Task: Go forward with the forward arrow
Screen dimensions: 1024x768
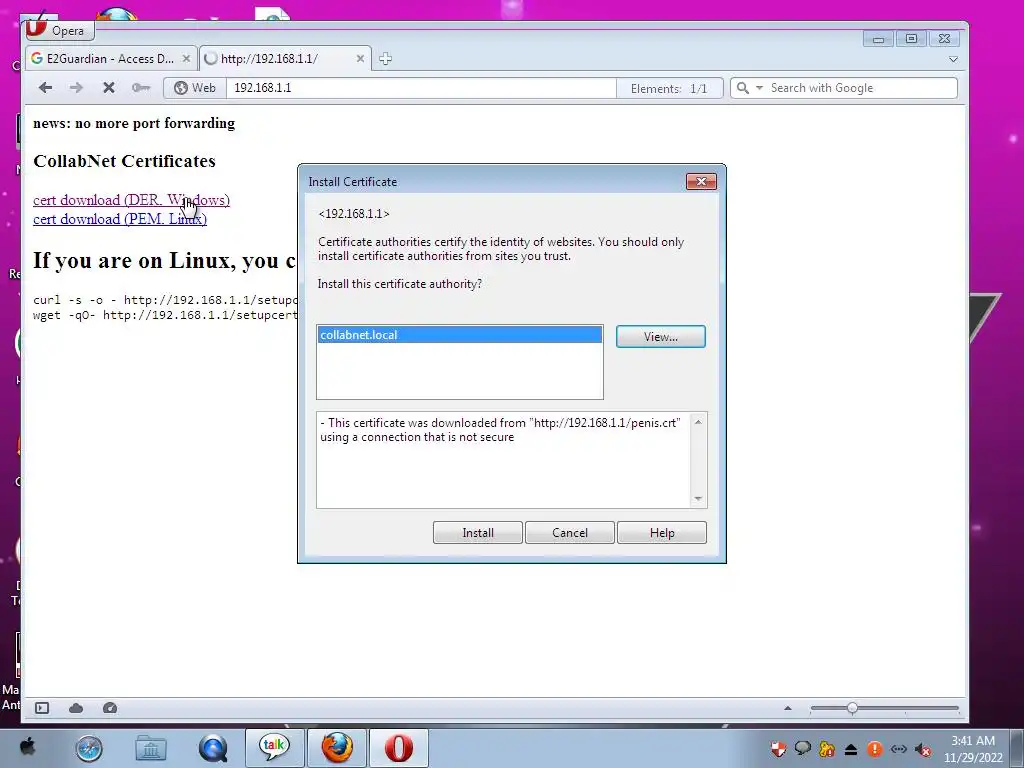Action: pos(76,88)
